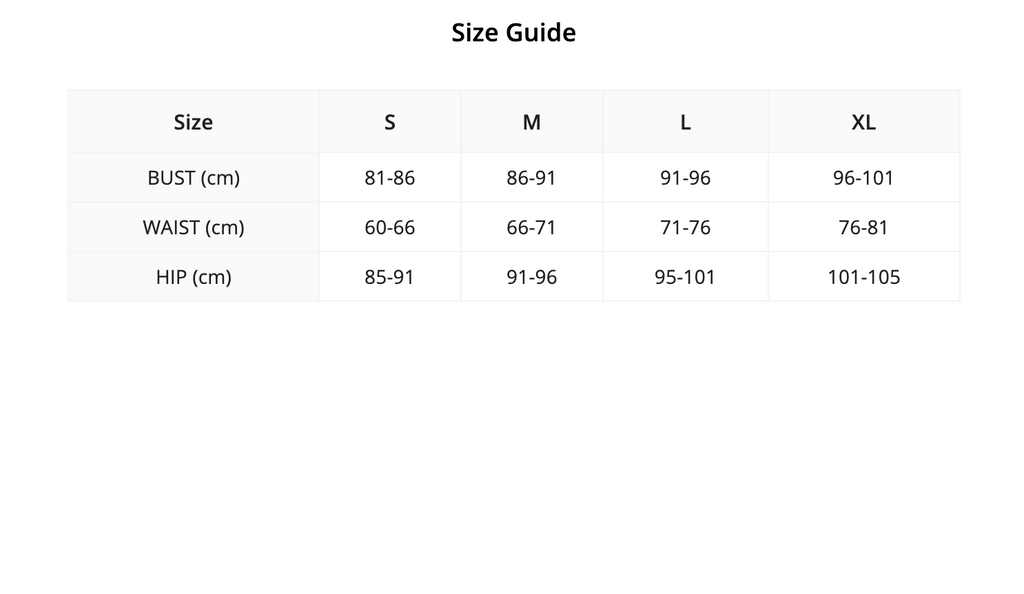Click waist value 60-66 for size S
The image size is (1024, 594).
pos(390,227)
